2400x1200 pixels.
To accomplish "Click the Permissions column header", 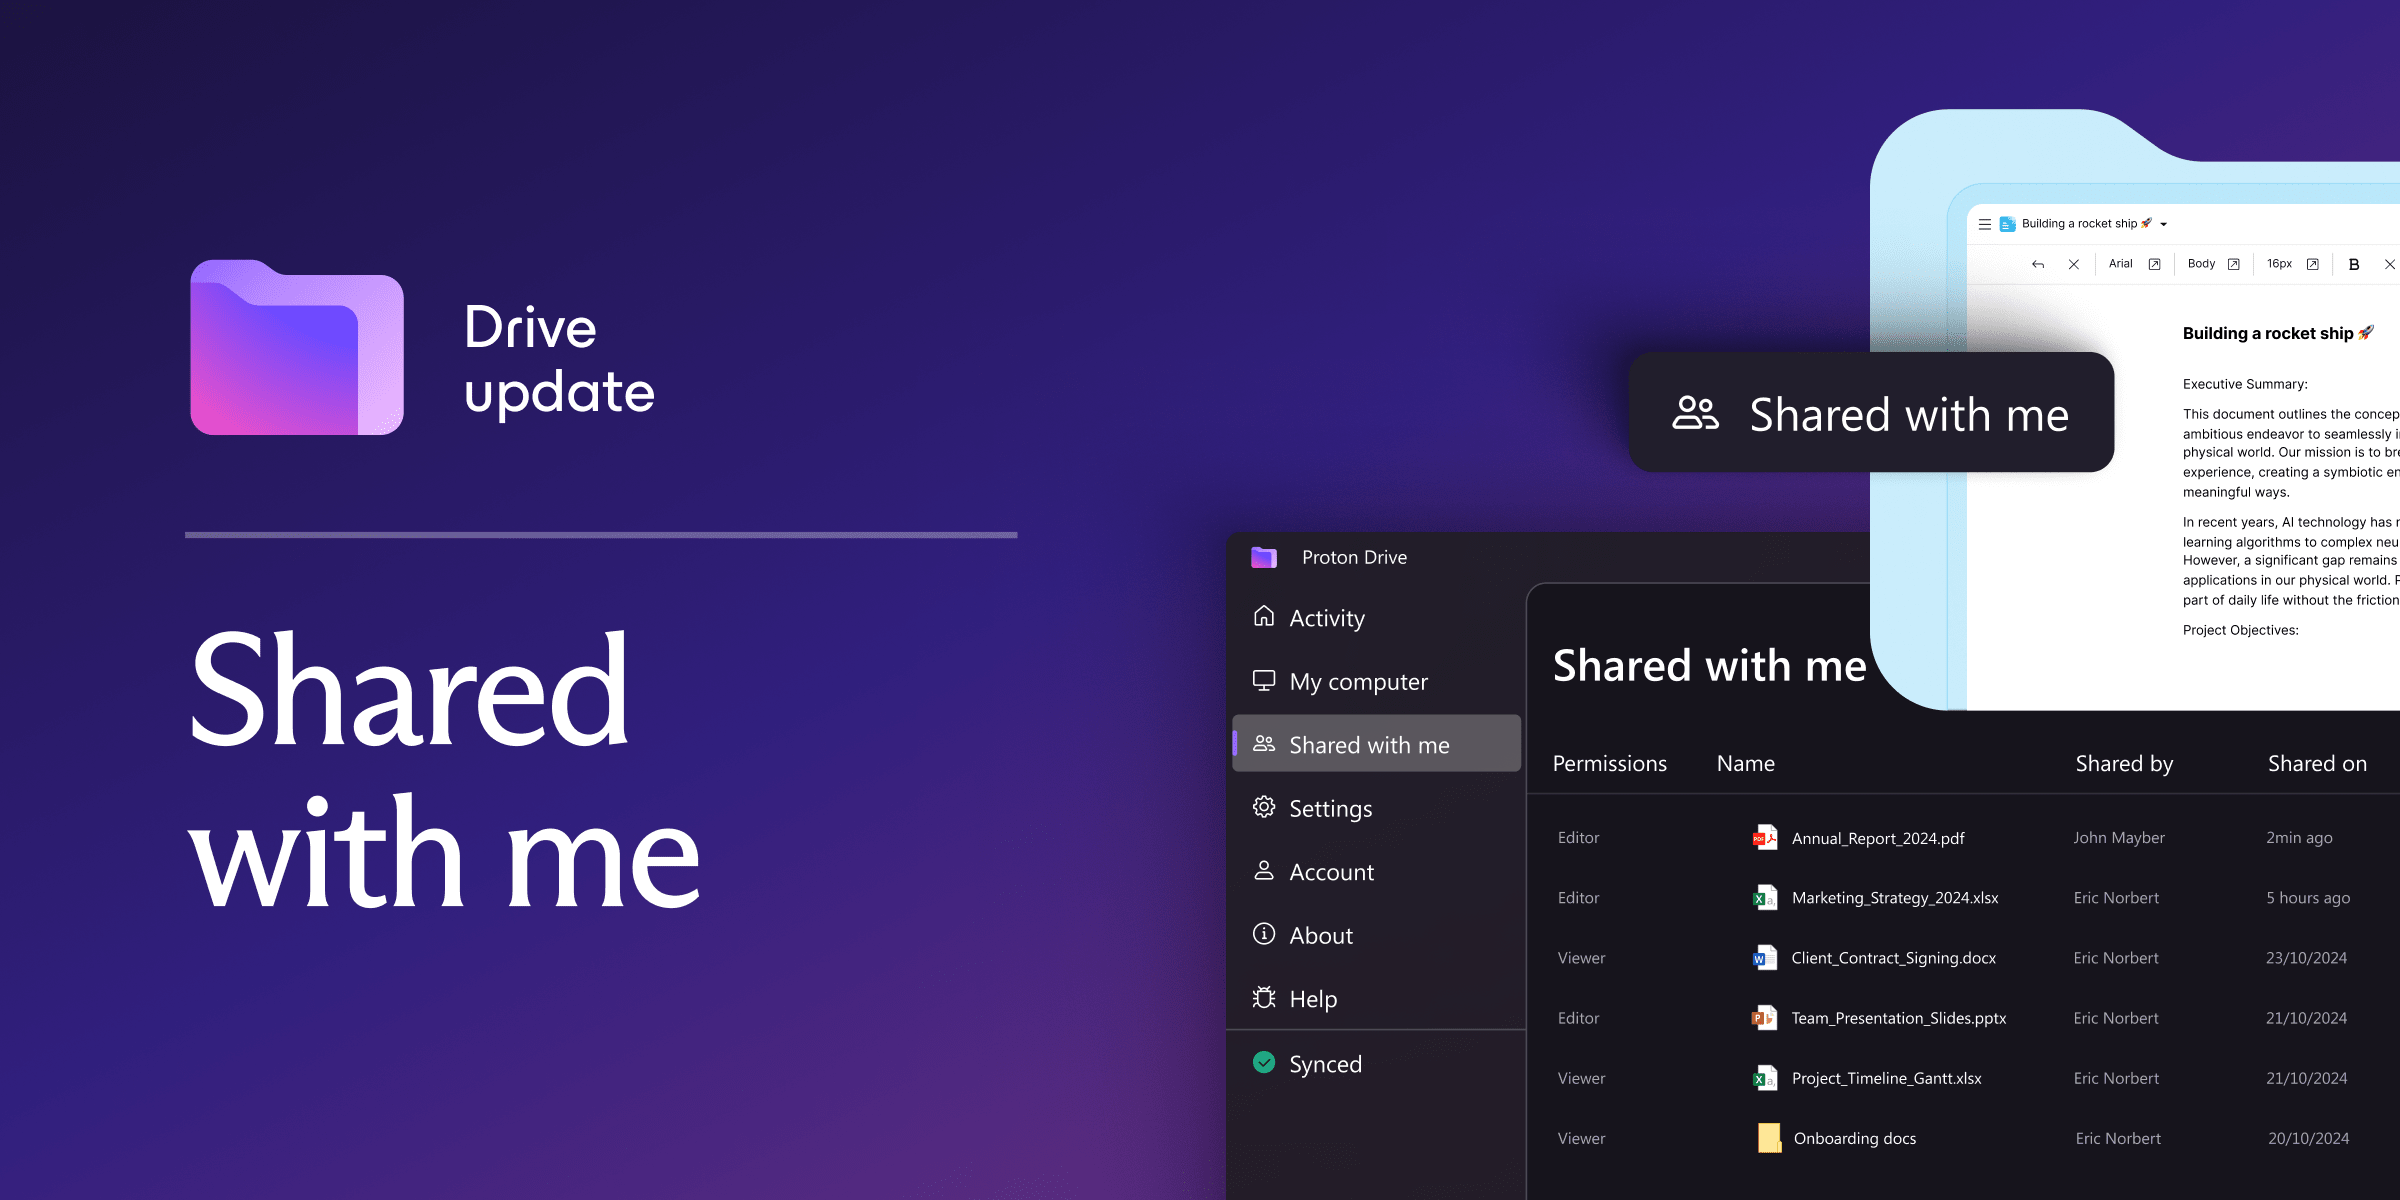I will pos(1609,764).
